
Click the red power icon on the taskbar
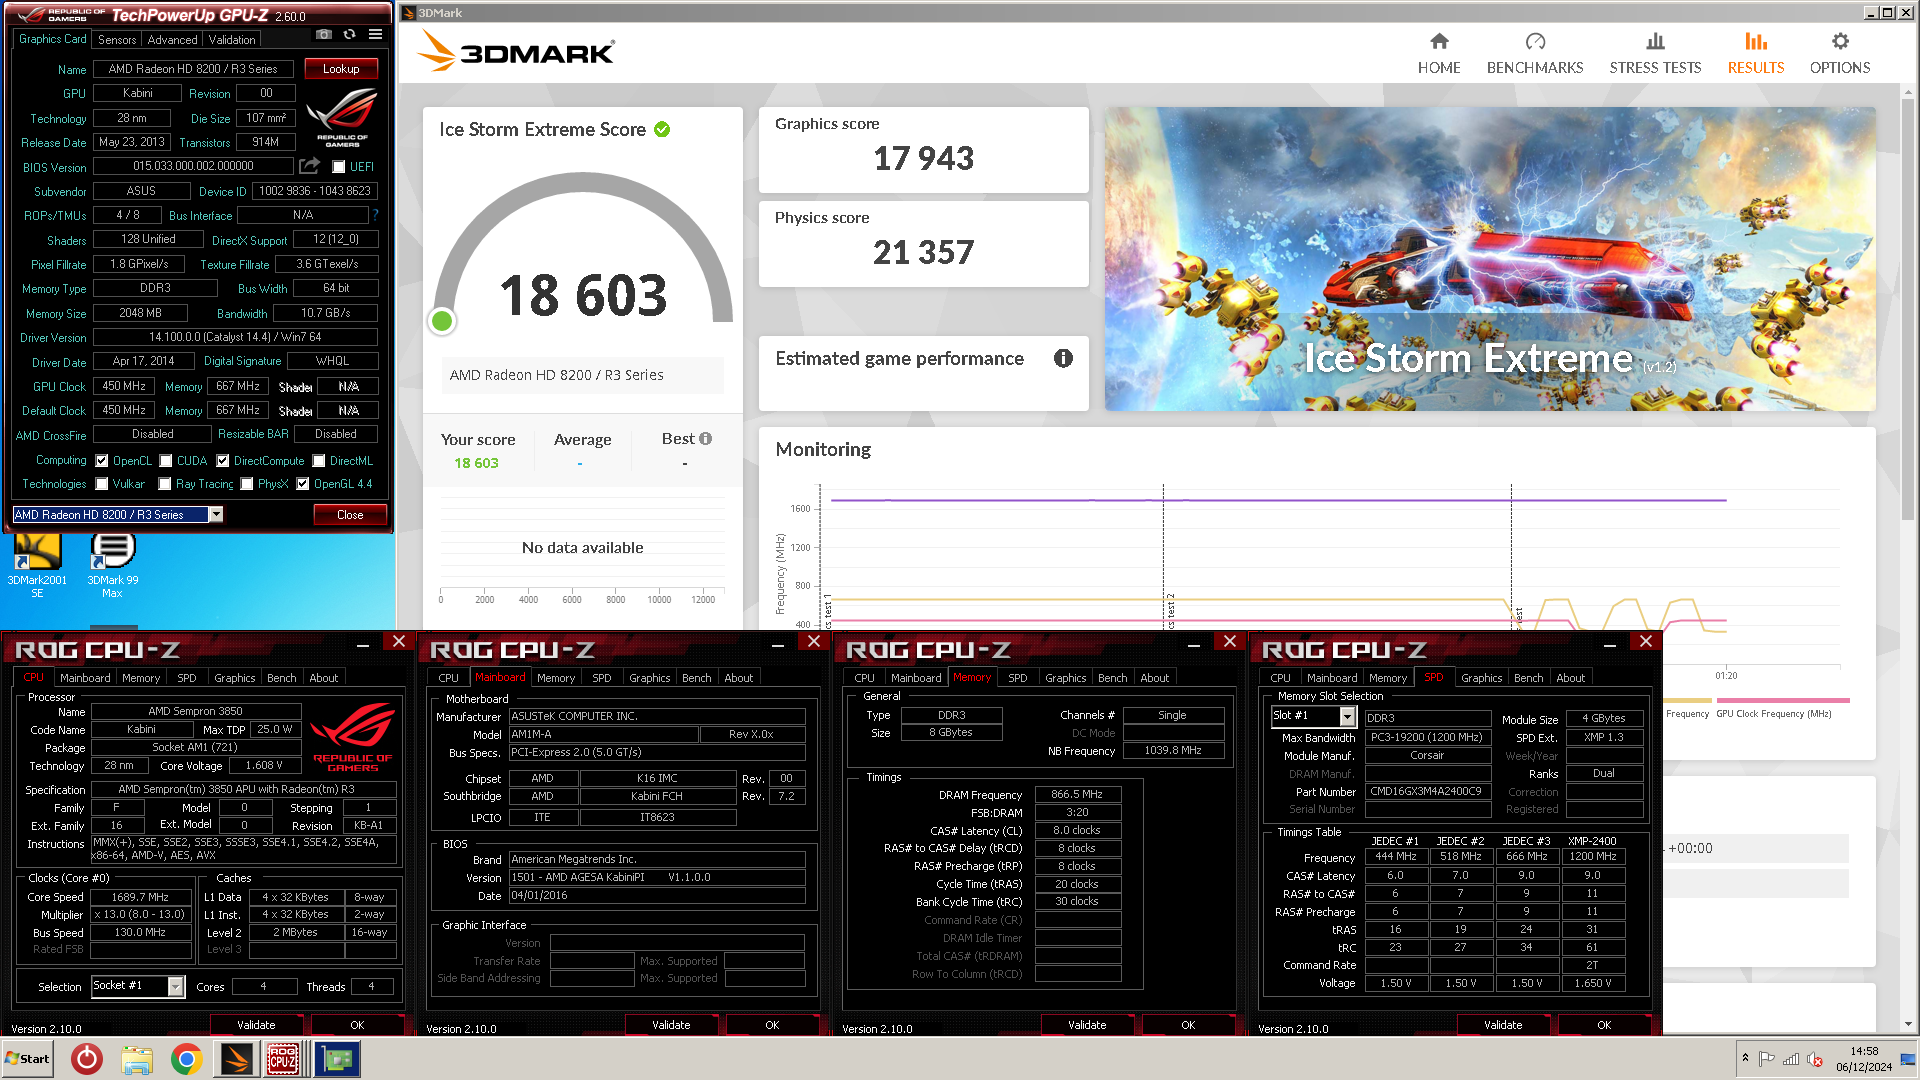click(x=87, y=1059)
